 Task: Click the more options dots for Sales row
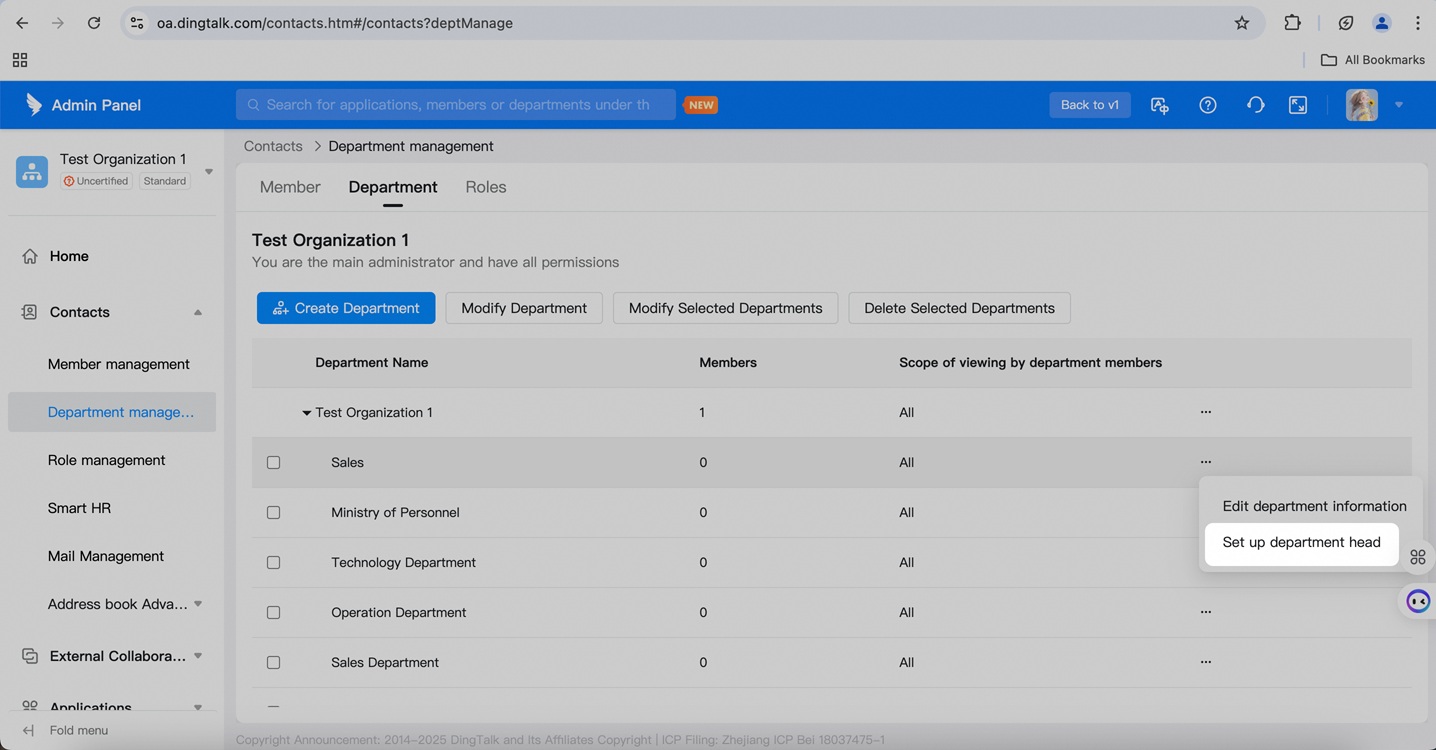(x=1206, y=462)
